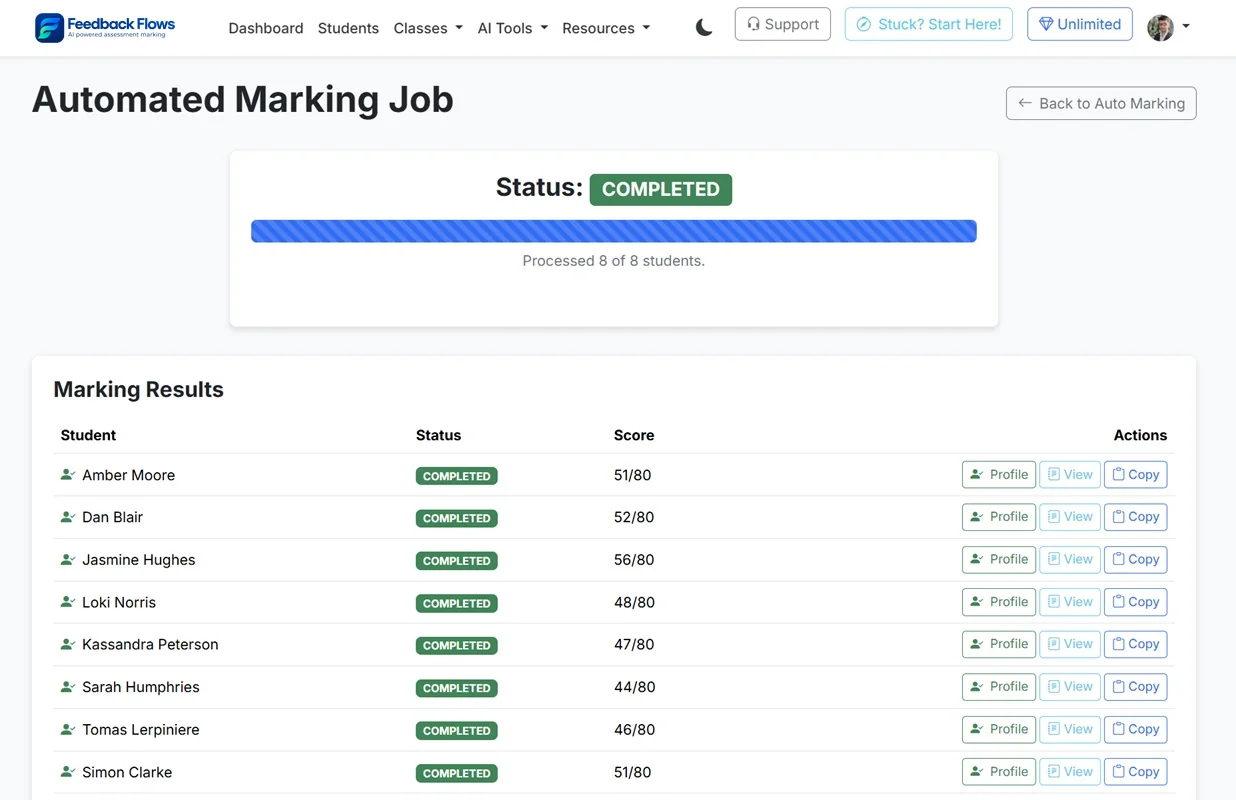
Task: Open the Unlimited plan button
Action: point(1080,24)
